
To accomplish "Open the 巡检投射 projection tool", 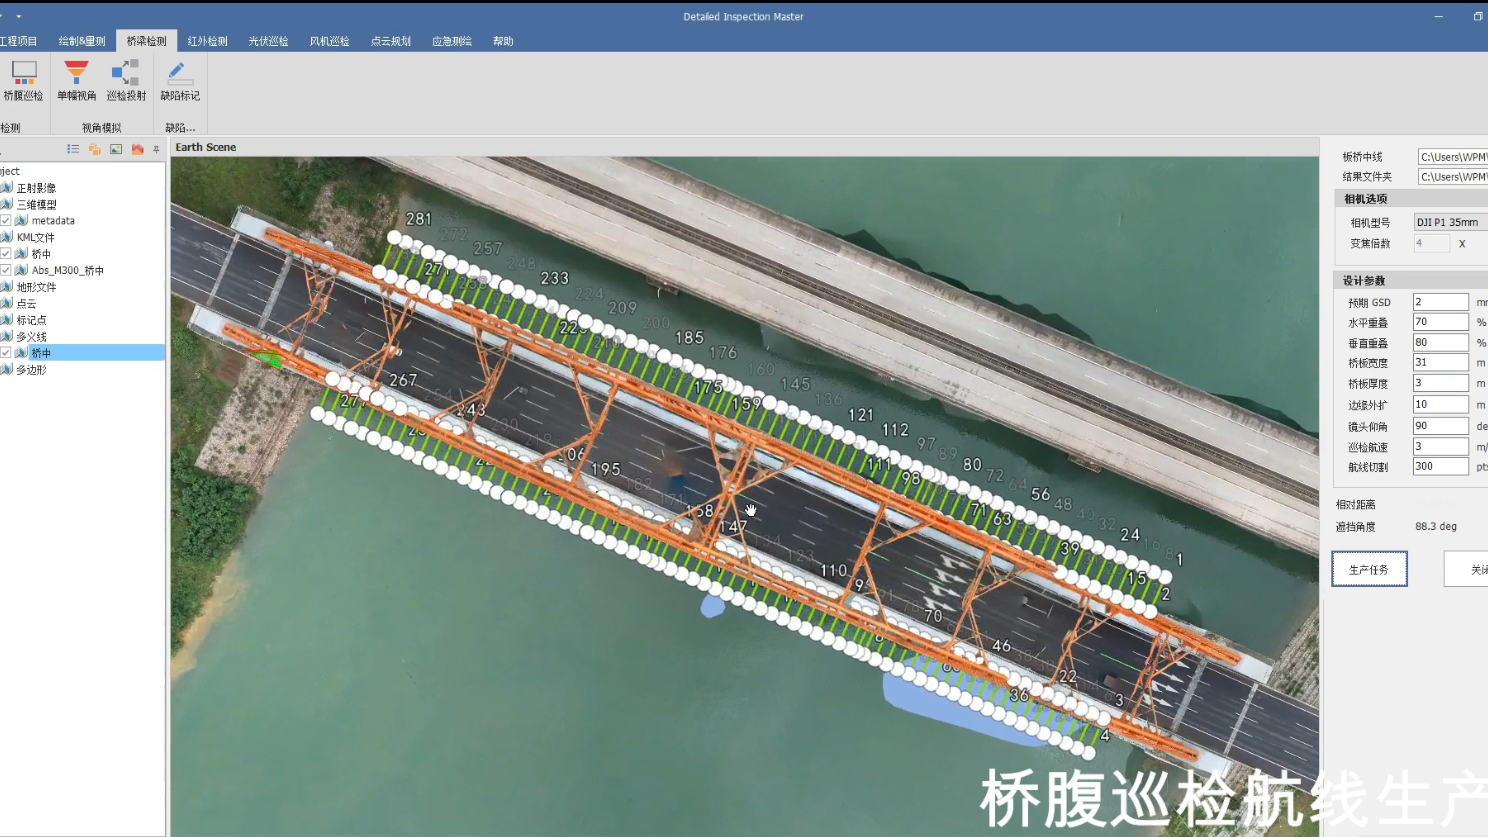I will (126, 80).
